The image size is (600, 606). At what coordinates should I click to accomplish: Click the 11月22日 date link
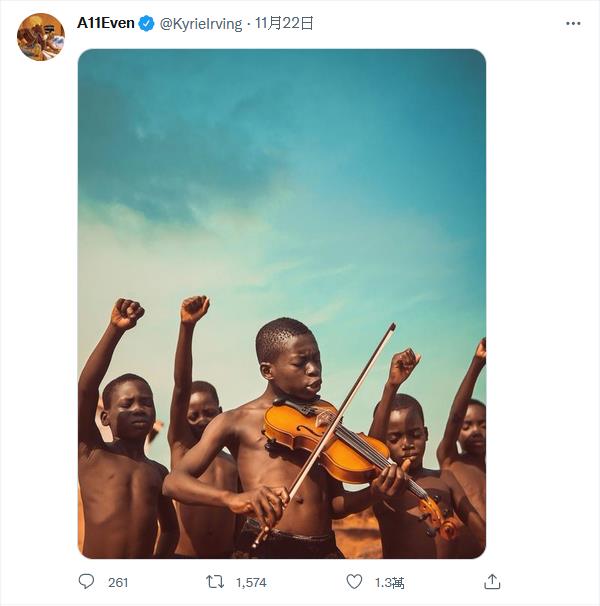pyautogui.click(x=285, y=23)
